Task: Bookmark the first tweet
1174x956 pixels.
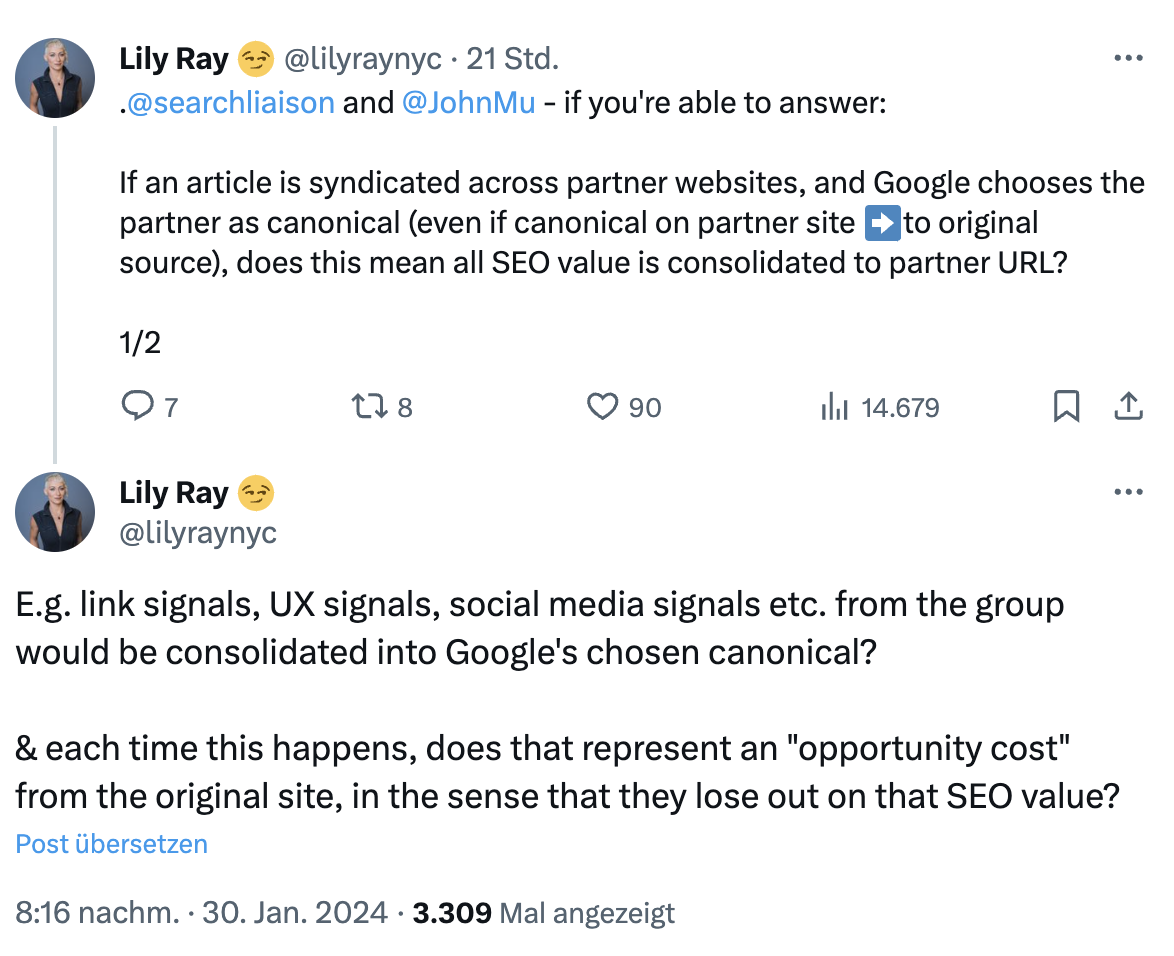Action: [x=1066, y=407]
